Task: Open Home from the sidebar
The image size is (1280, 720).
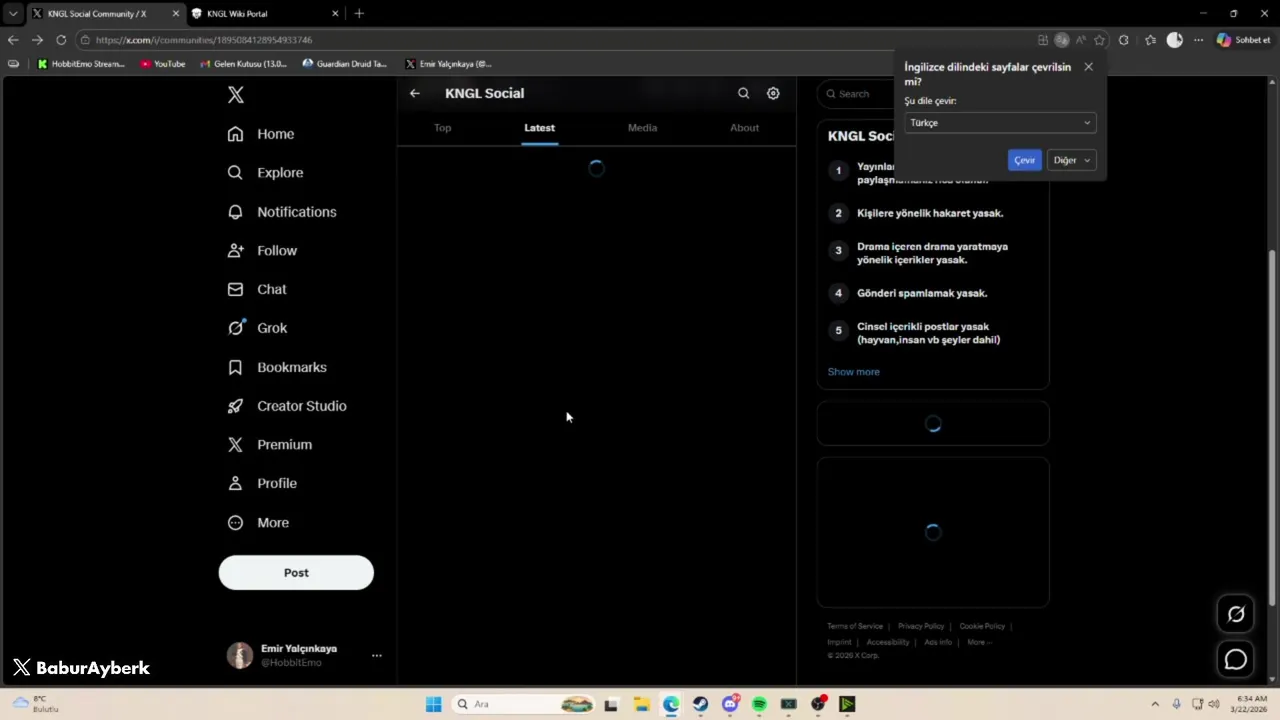Action: point(261,134)
